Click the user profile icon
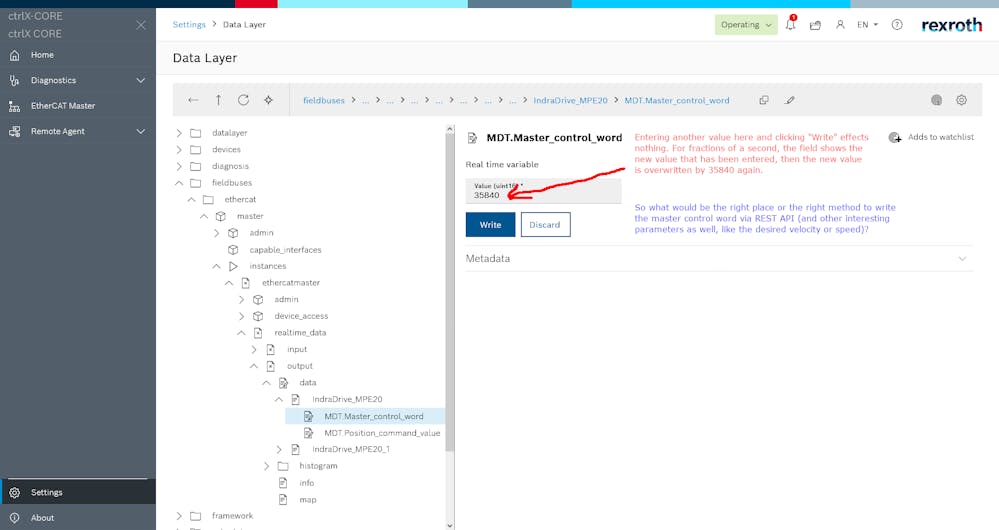 pyautogui.click(x=840, y=25)
